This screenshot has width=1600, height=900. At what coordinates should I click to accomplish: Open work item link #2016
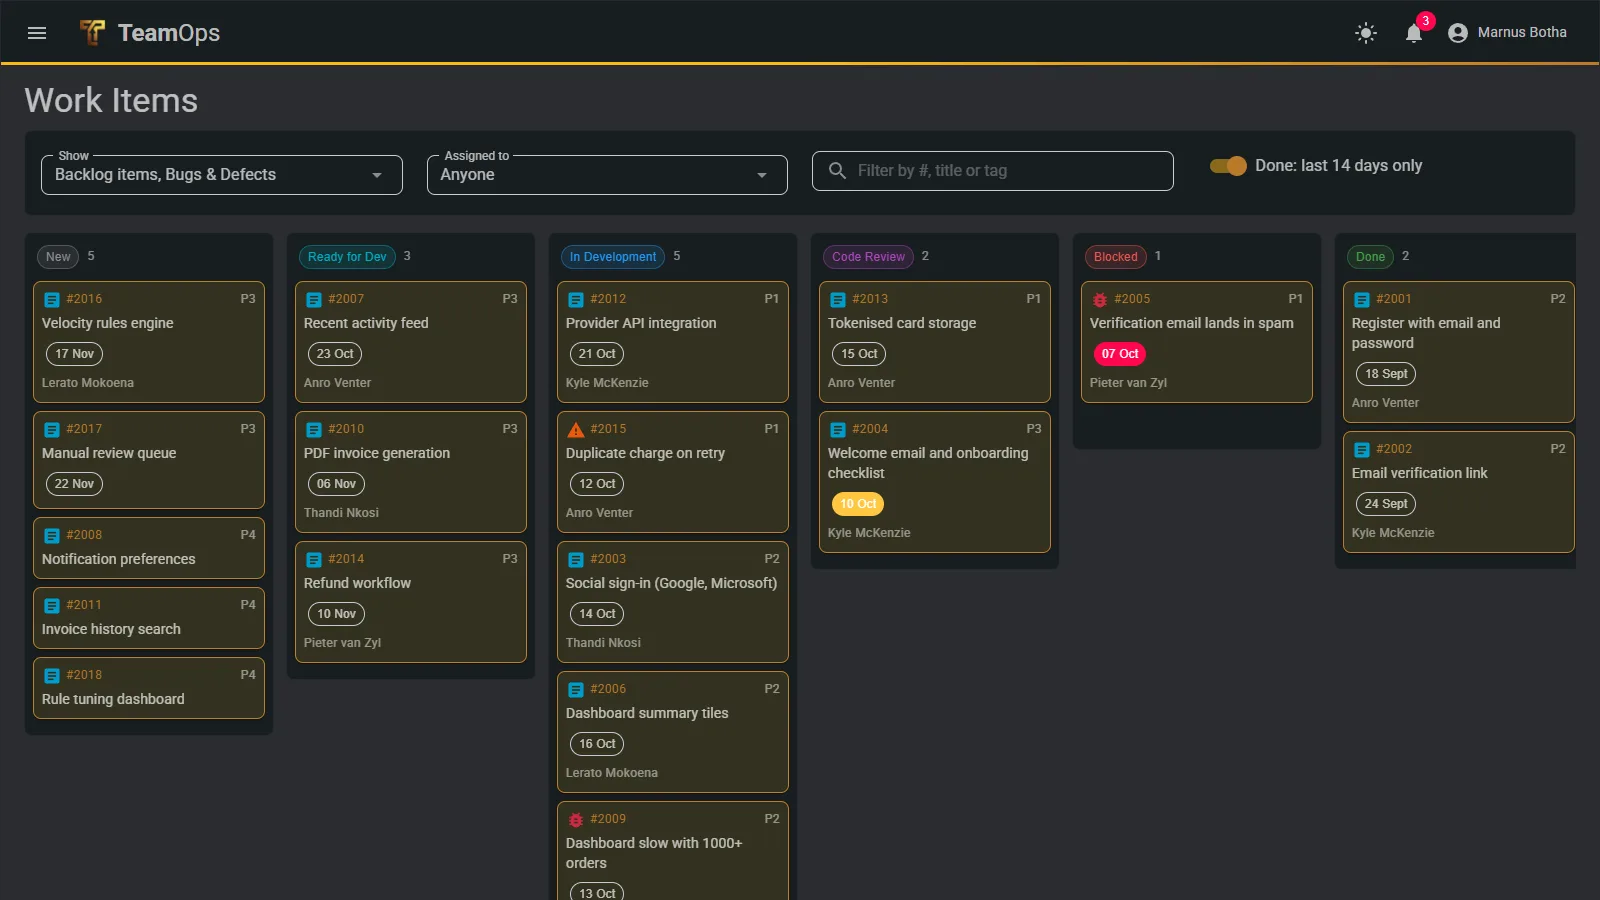pyautogui.click(x=84, y=299)
